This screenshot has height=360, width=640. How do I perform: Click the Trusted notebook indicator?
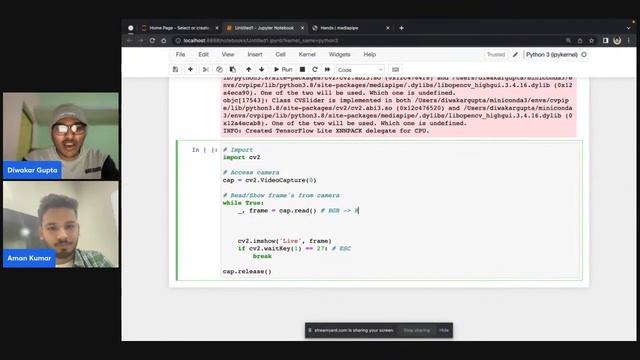point(496,54)
